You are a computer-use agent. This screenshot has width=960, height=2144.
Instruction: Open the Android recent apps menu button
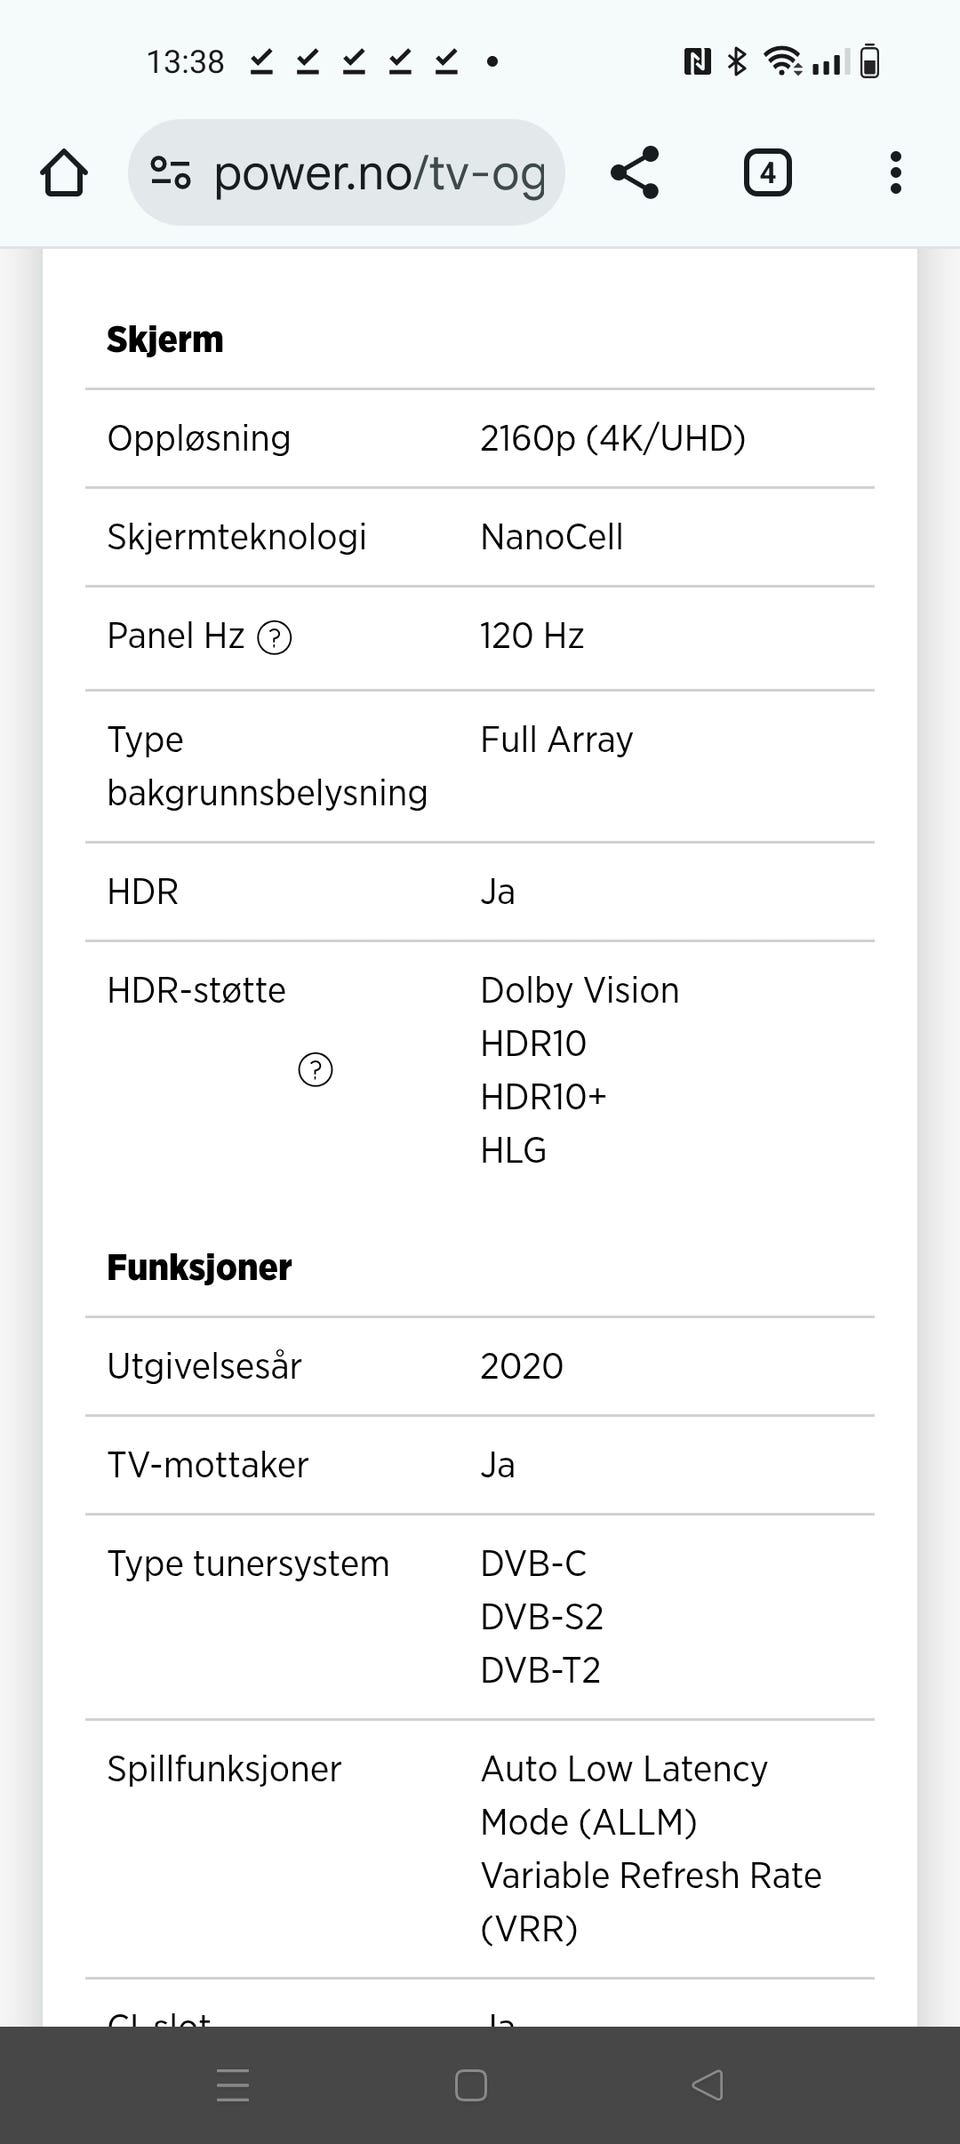pyautogui.click(x=233, y=2085)
